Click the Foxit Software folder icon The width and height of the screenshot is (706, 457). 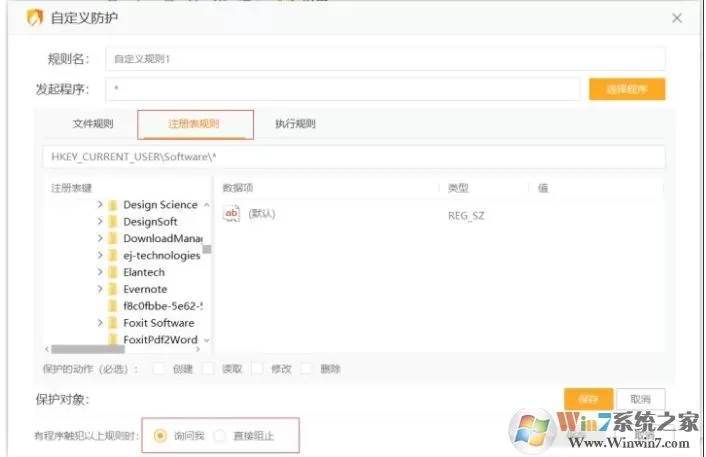click(x=113, y=323)
